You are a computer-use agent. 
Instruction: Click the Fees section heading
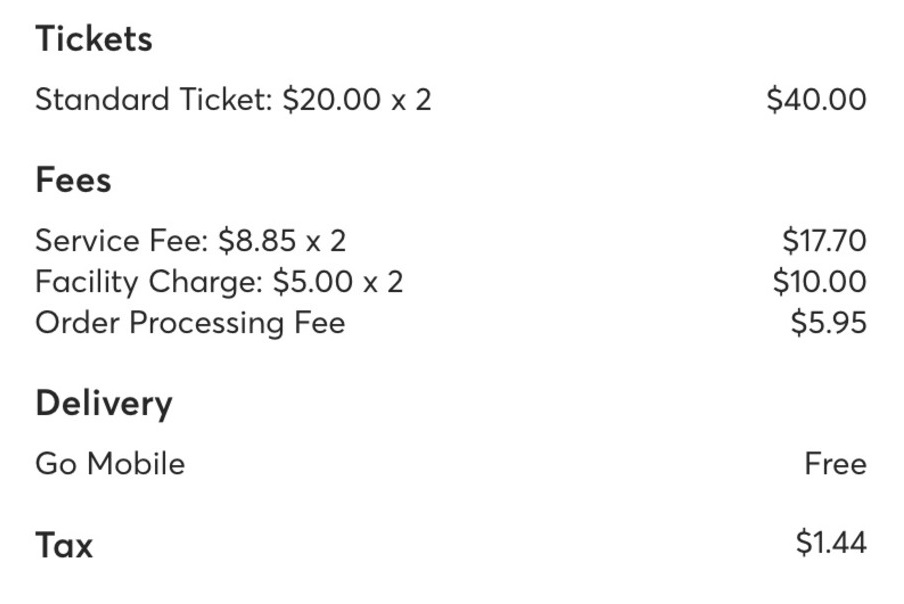click(73, 181)
